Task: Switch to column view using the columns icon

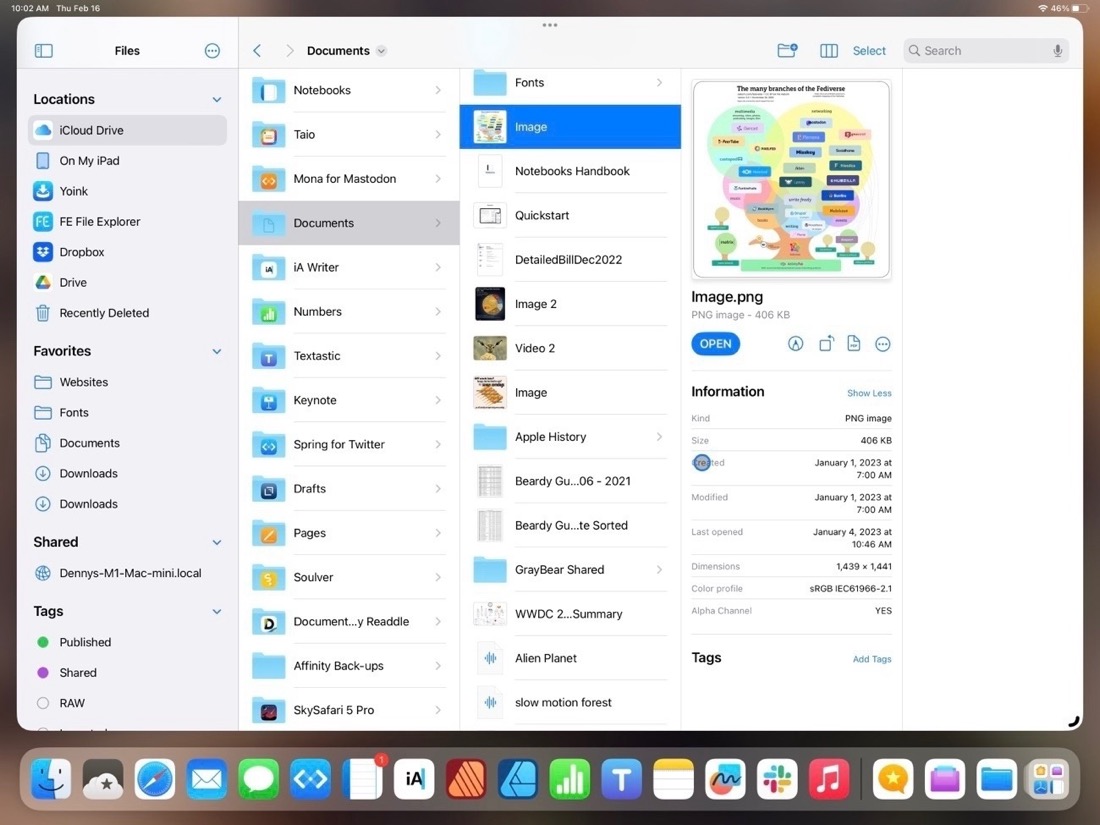Action: [828, 50]
